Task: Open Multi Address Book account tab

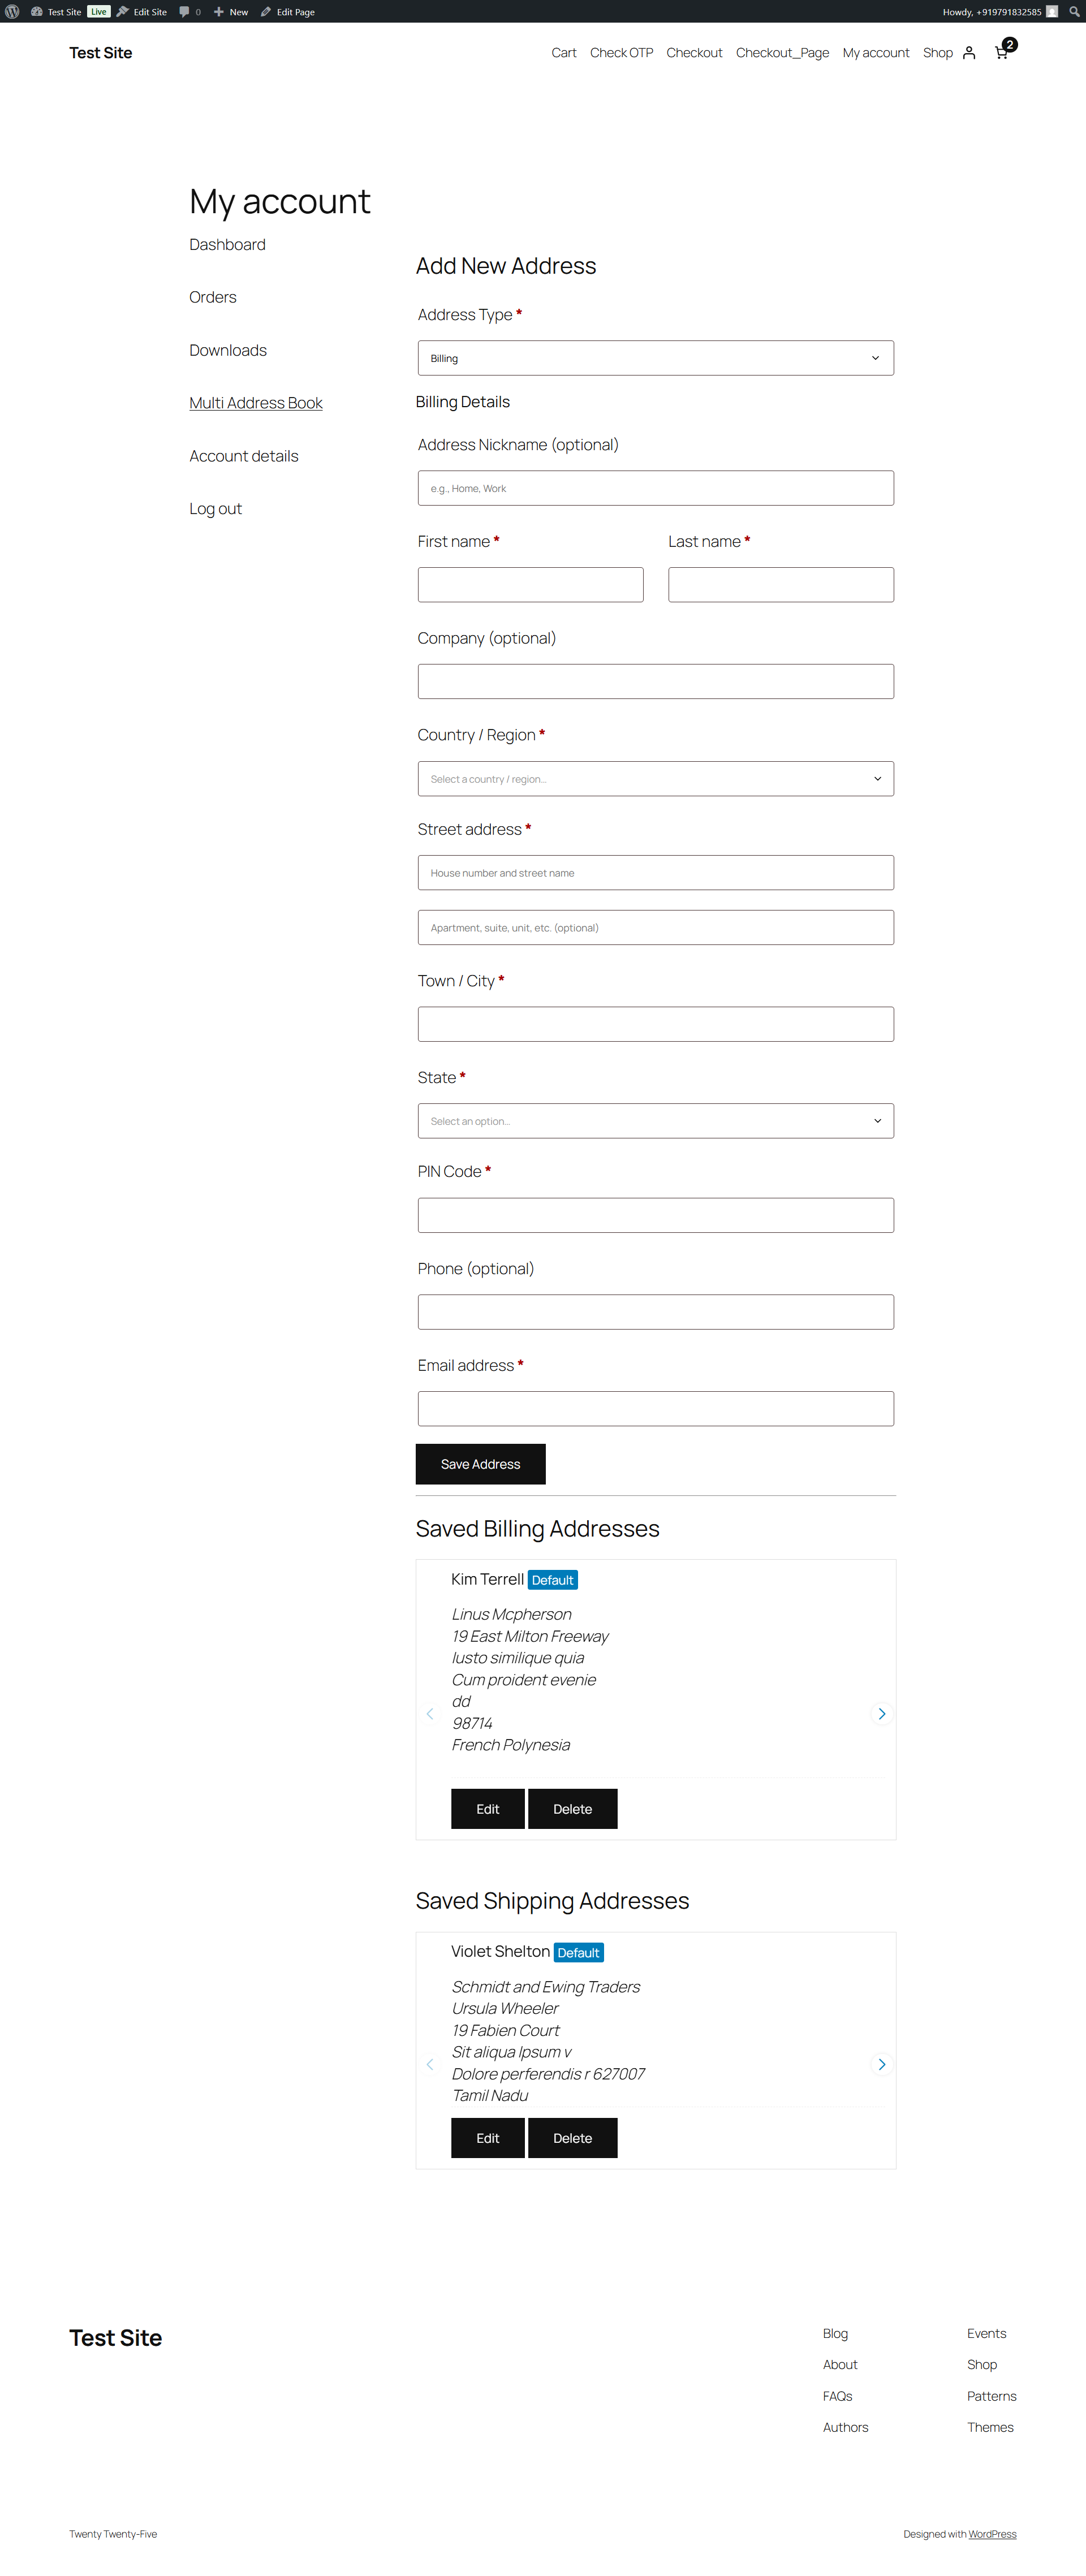Action: click(x=256, y=403)
